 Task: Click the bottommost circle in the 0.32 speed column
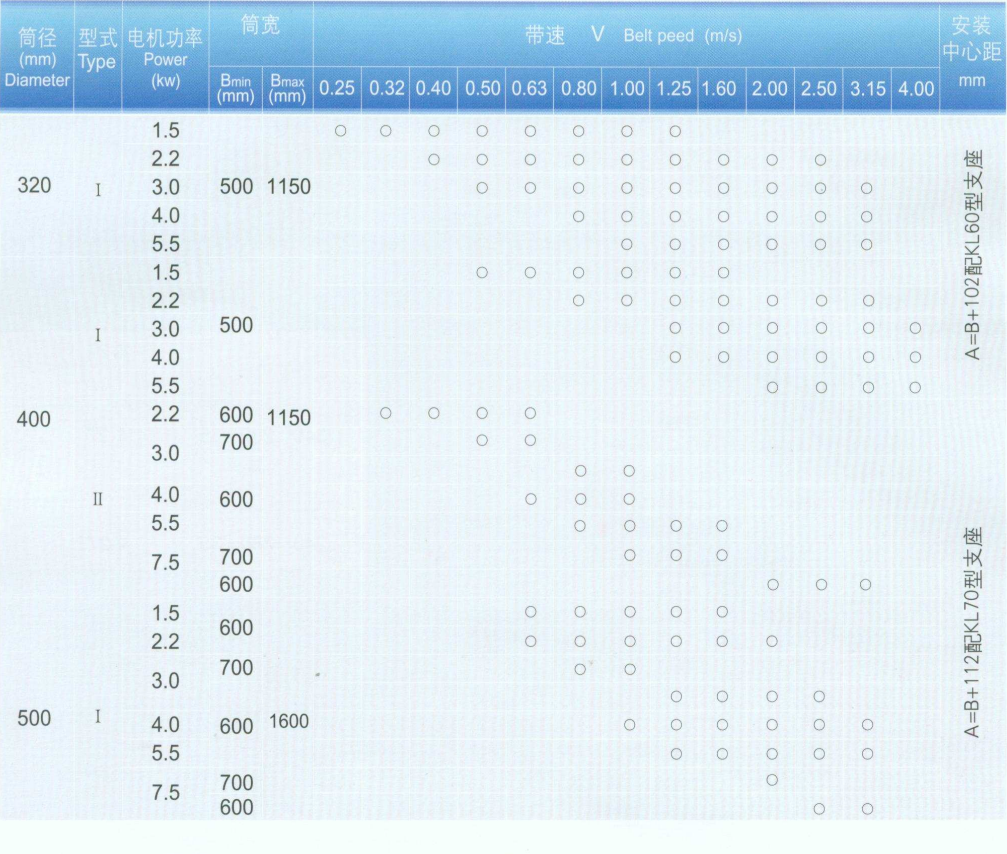coord(385,413)
